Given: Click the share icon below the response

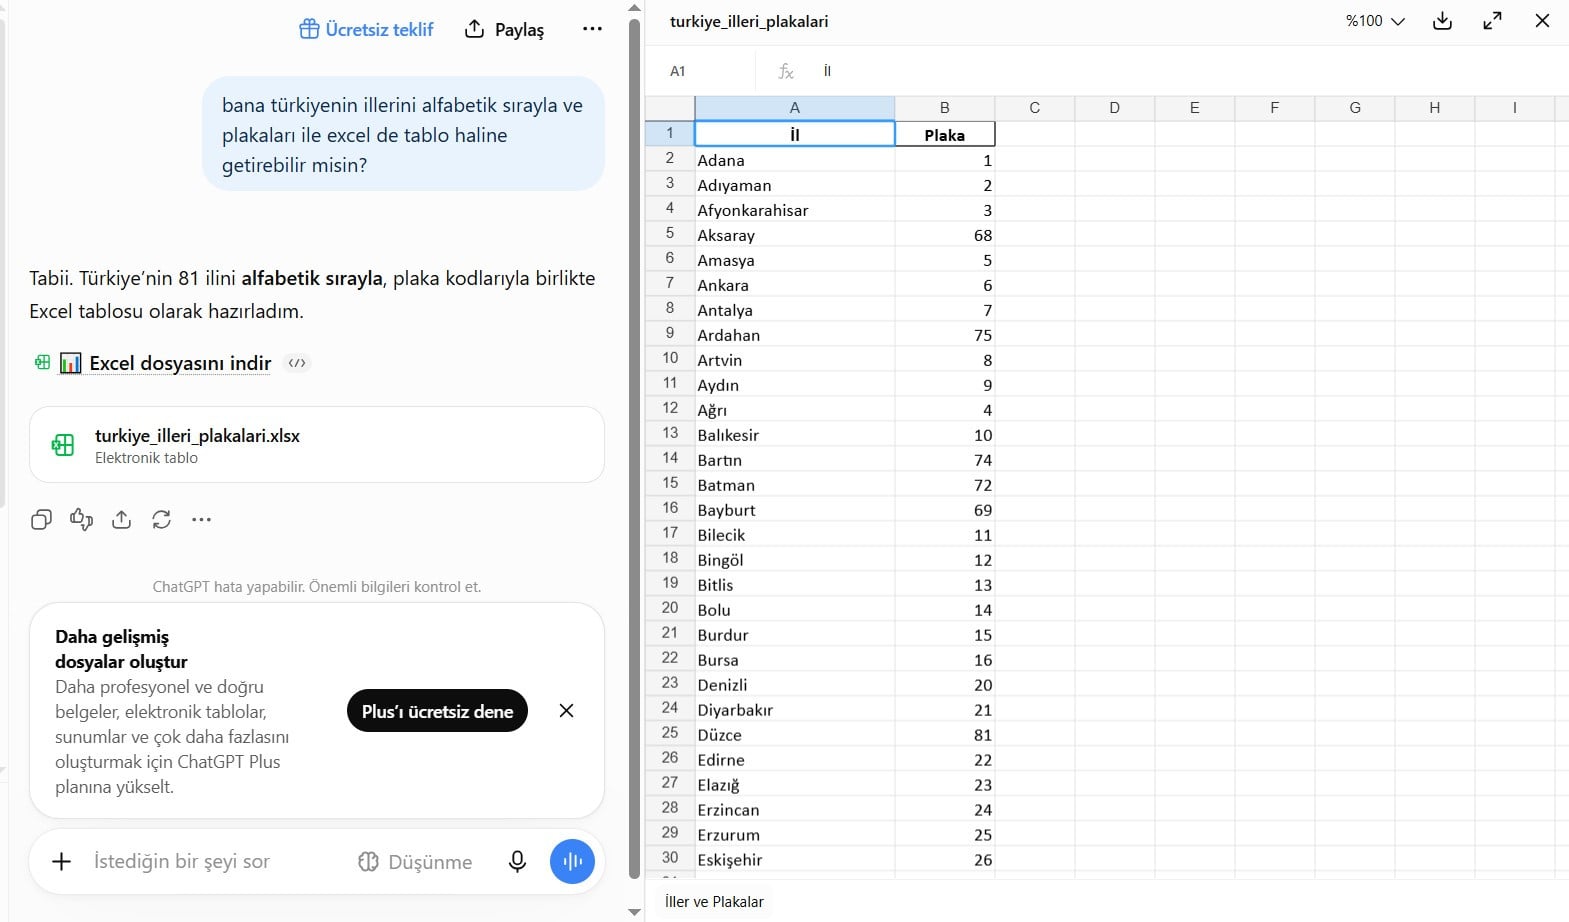Looking at the screenshot, I should coord(121,519).
